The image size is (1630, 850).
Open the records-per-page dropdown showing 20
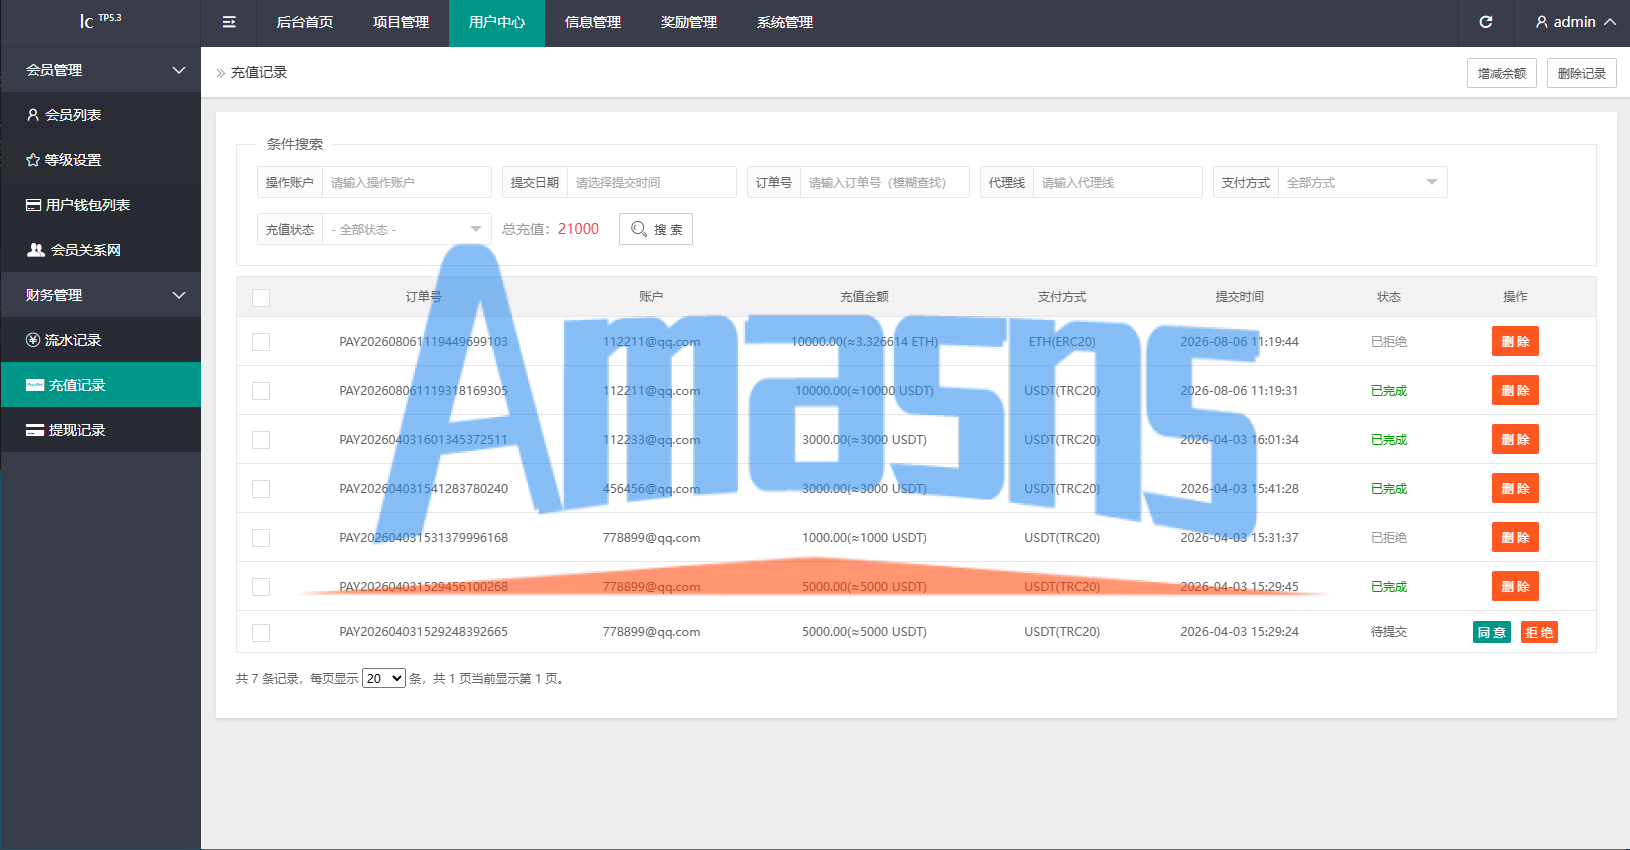coord(384,678)
